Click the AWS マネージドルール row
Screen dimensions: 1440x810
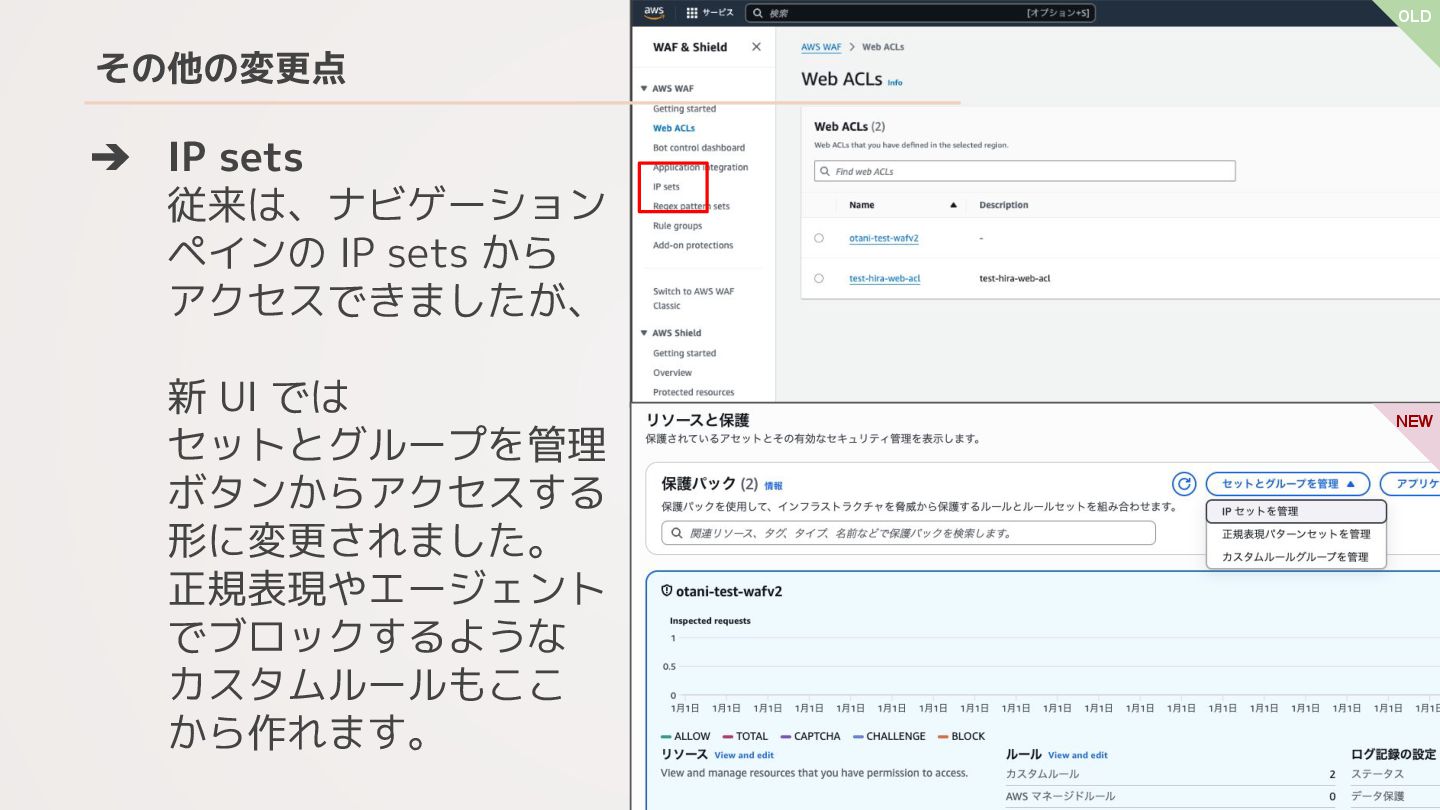1170,796
